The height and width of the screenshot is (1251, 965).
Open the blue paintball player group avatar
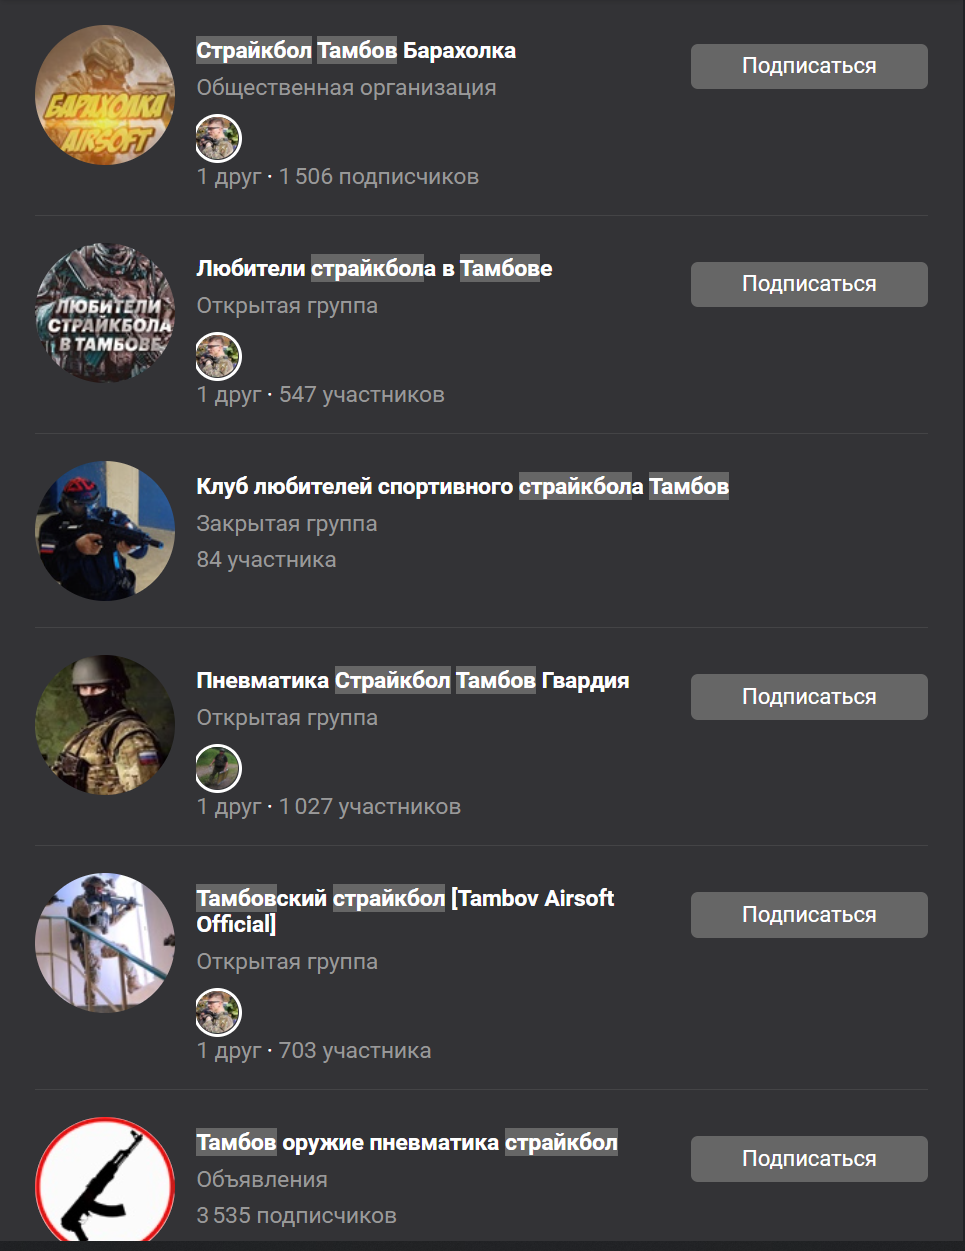[105, 531]
